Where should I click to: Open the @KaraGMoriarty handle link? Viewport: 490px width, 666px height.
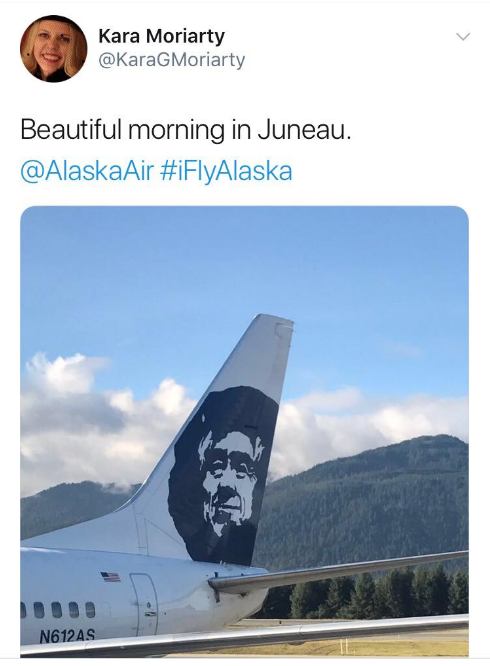click(x=172, y=59)
